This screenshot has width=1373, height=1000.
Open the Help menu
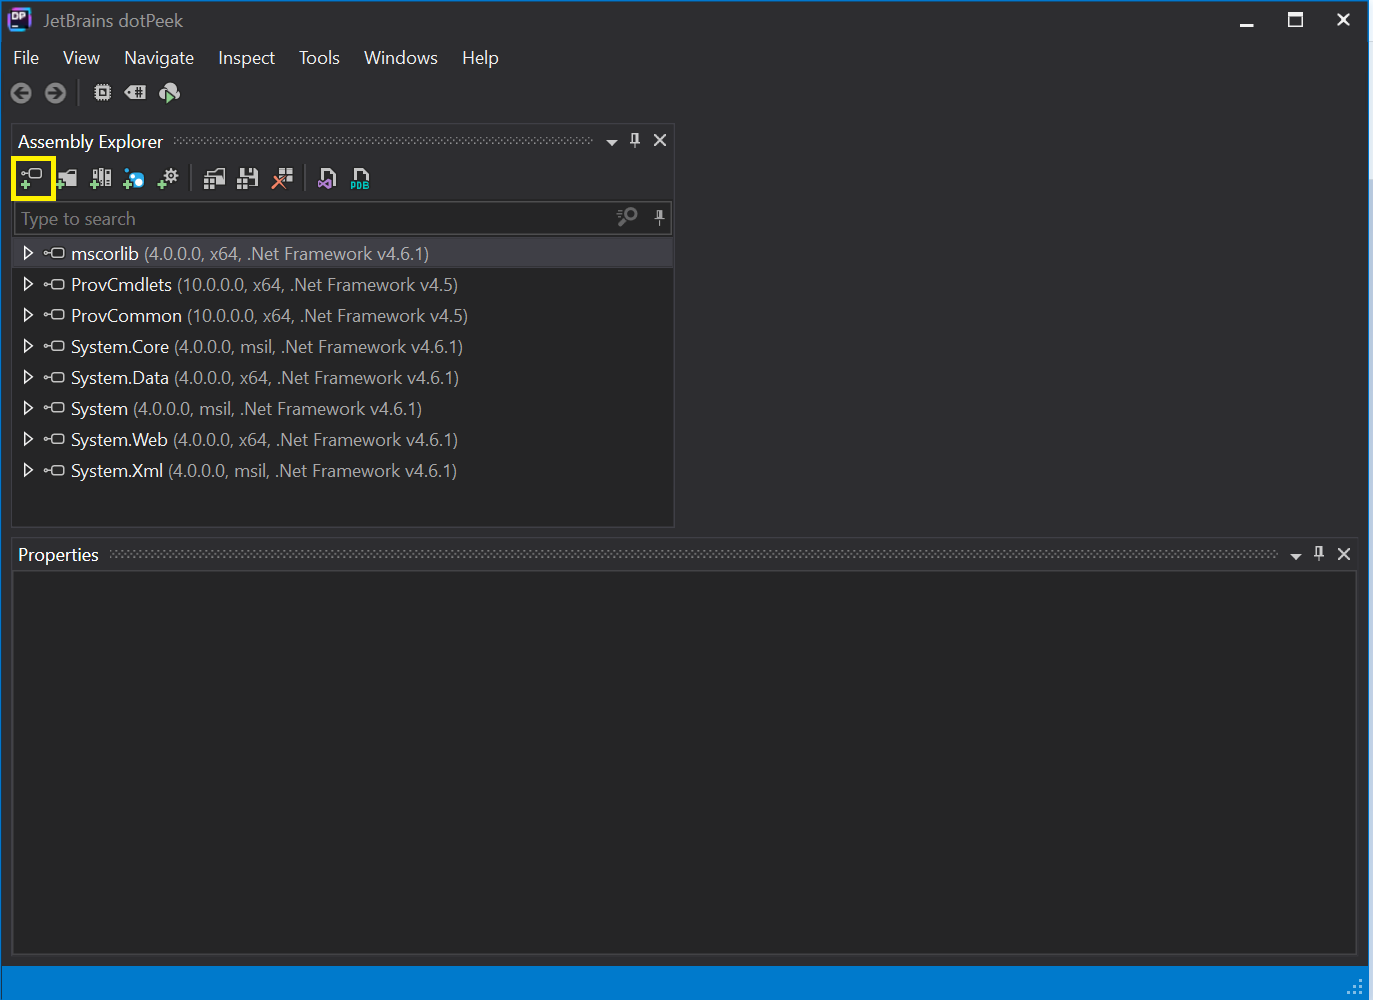tap(480, 58)
